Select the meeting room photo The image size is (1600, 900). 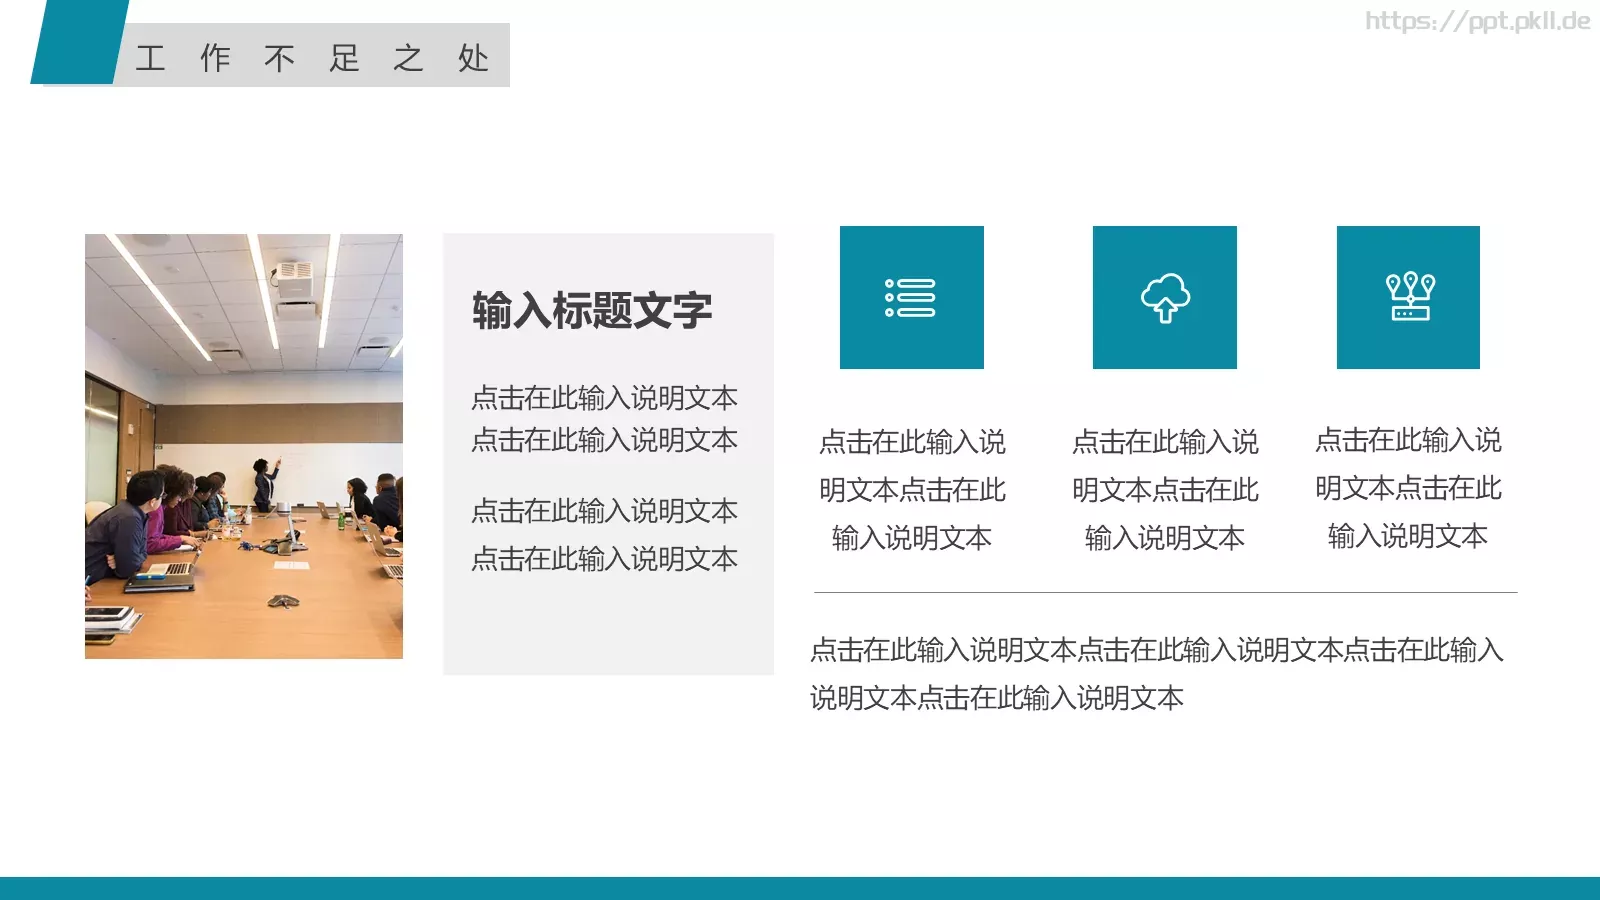tap(244, 446)
